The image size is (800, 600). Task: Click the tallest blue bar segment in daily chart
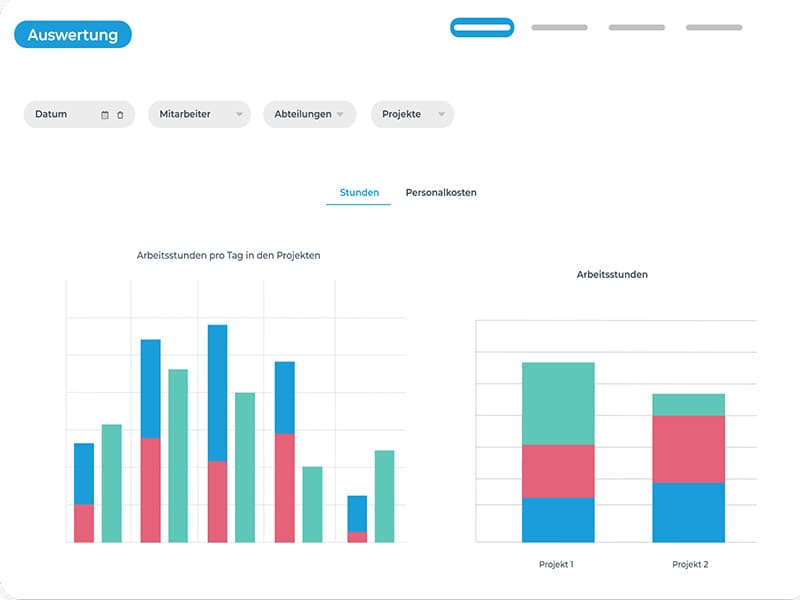[x=217, y=393]
